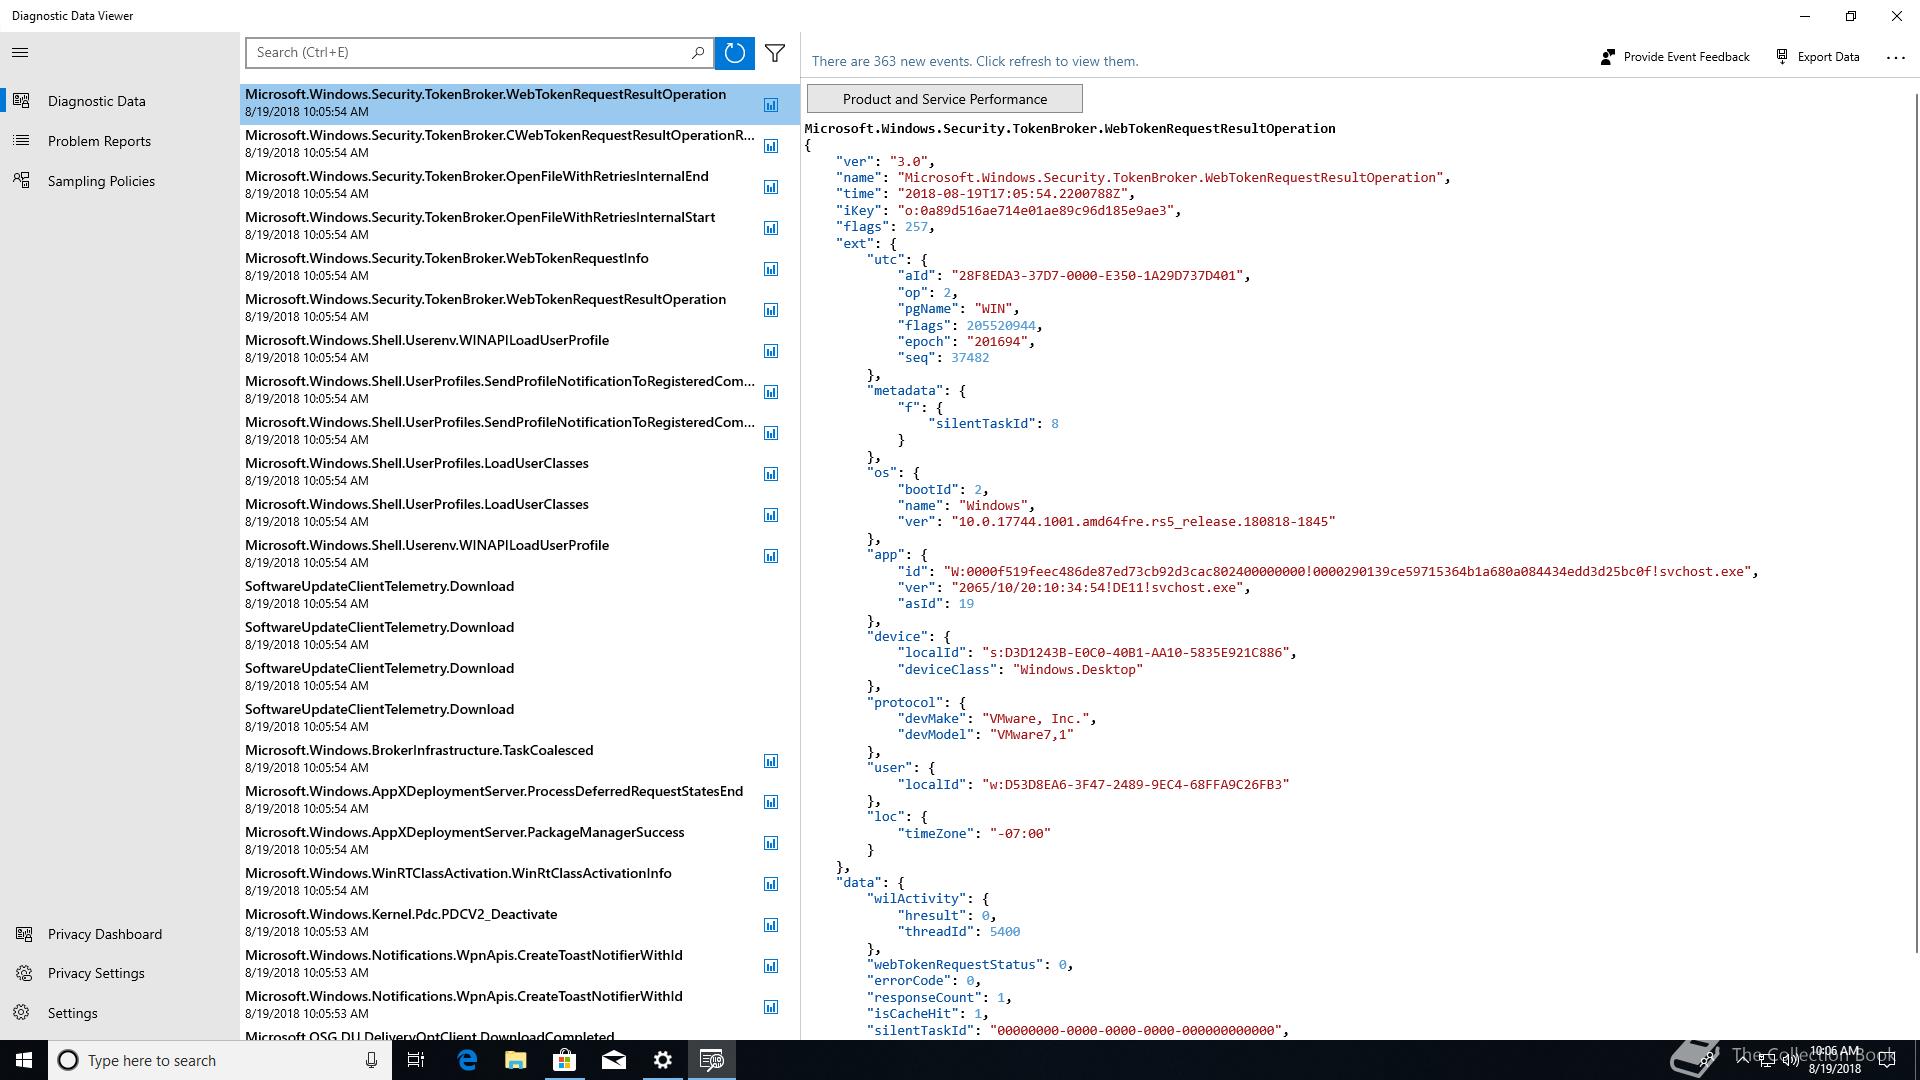Viewport: 1920px width, 1080px height.
Task: Select the highlighted WebTokenRequestResultOperation event
Action: point(520,103)
